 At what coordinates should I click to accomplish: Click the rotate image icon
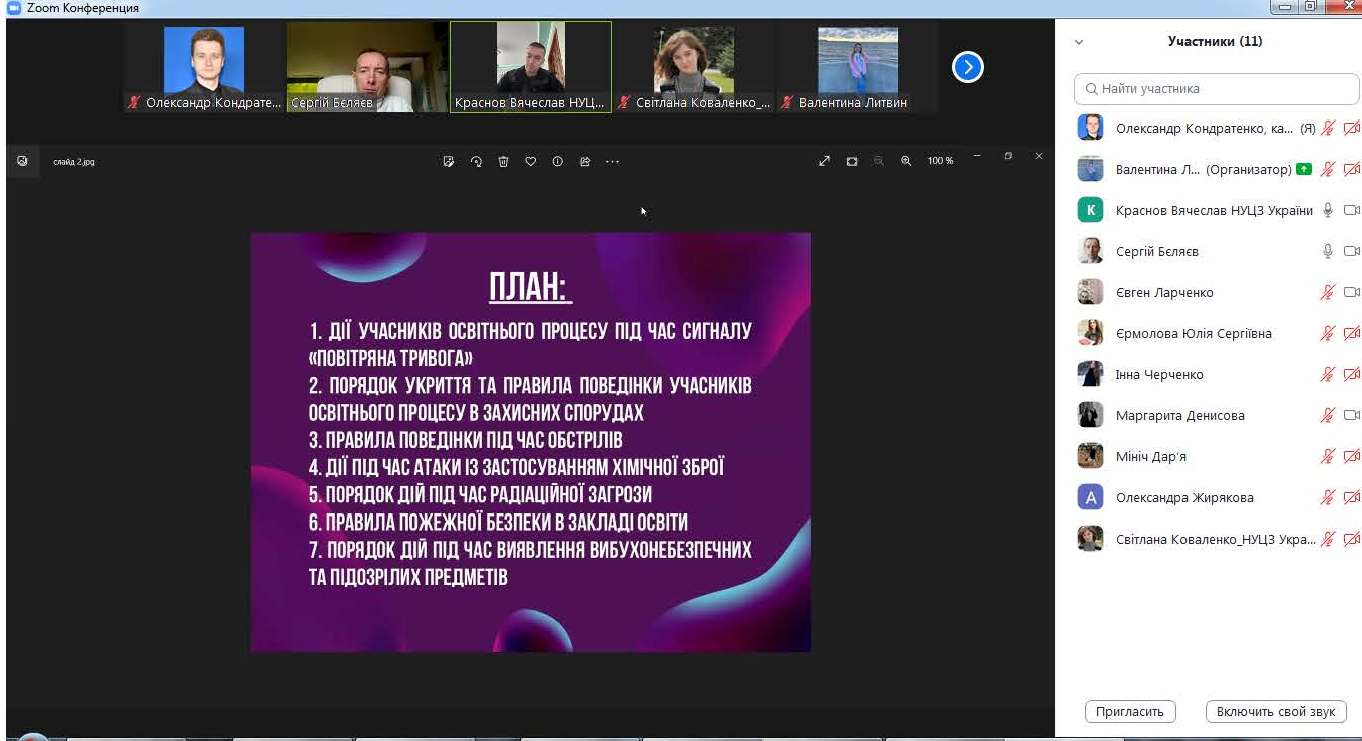[x=476, y=161]
